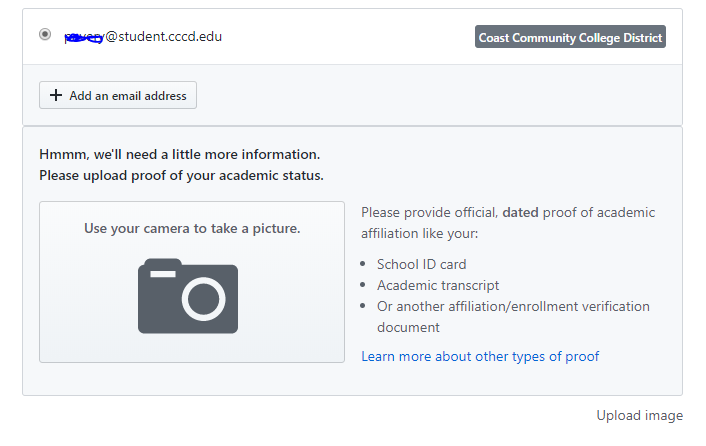Click the student.cccd.edu email address text
The height and width of the screenshot is (446, 706).
(163, 37)
